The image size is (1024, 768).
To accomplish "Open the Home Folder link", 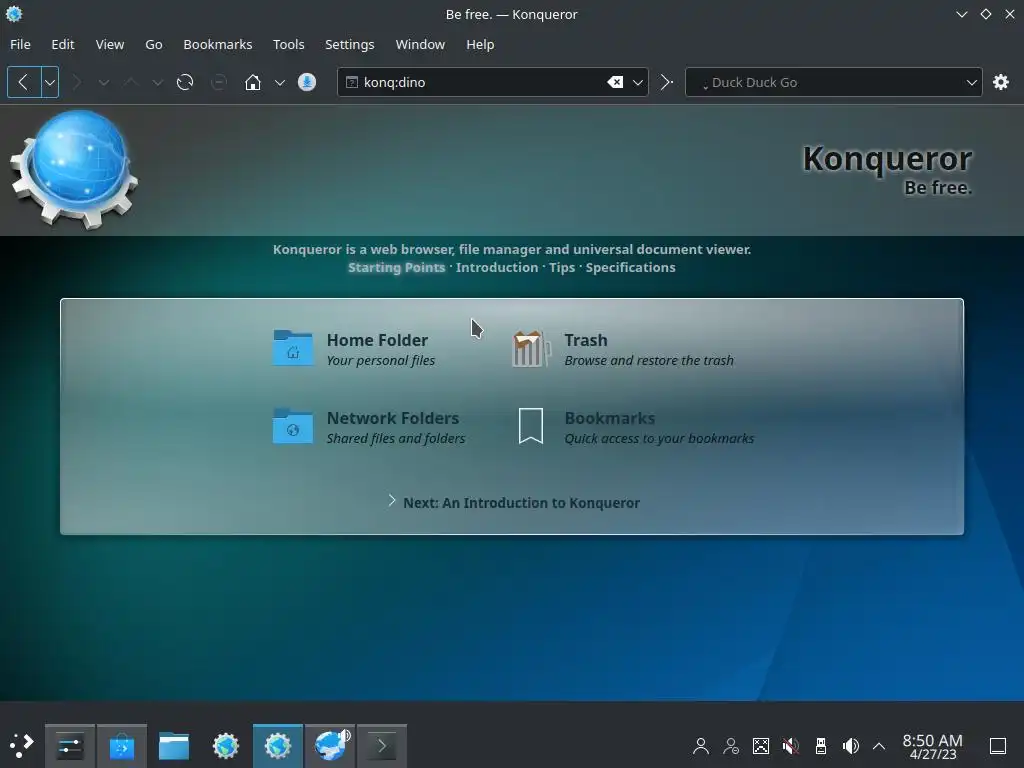I will pos(377,340).
